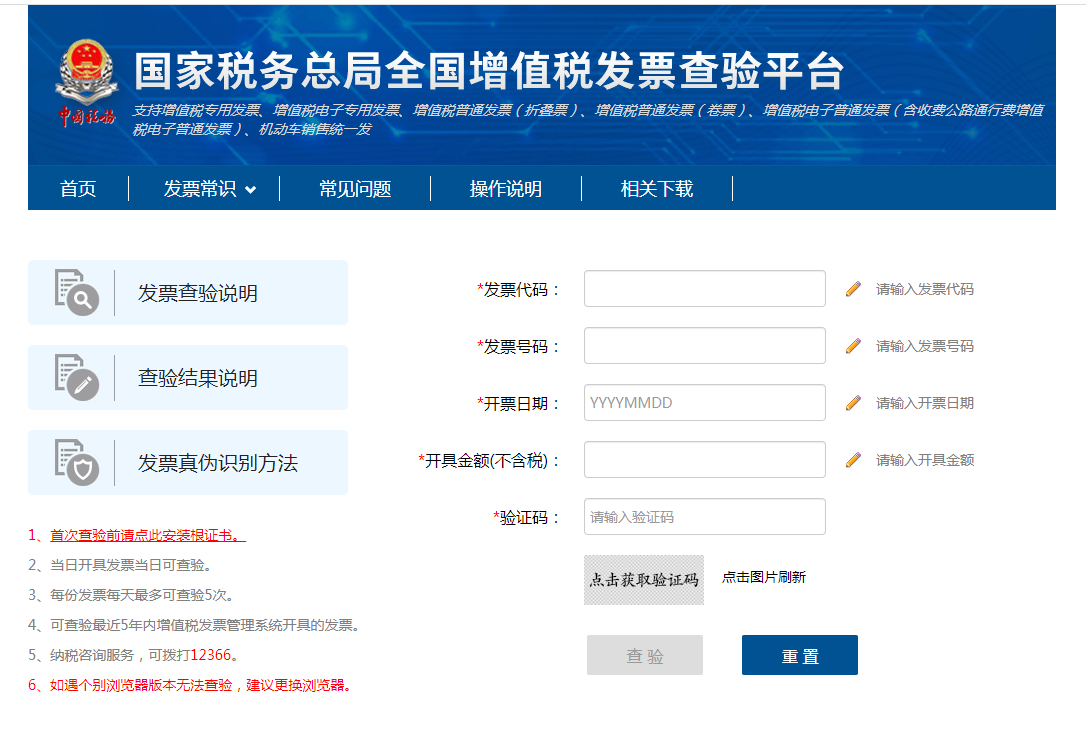Focus the 发票代码 input field
Viewport: 1086px width, 738px height.
point(705,289)
